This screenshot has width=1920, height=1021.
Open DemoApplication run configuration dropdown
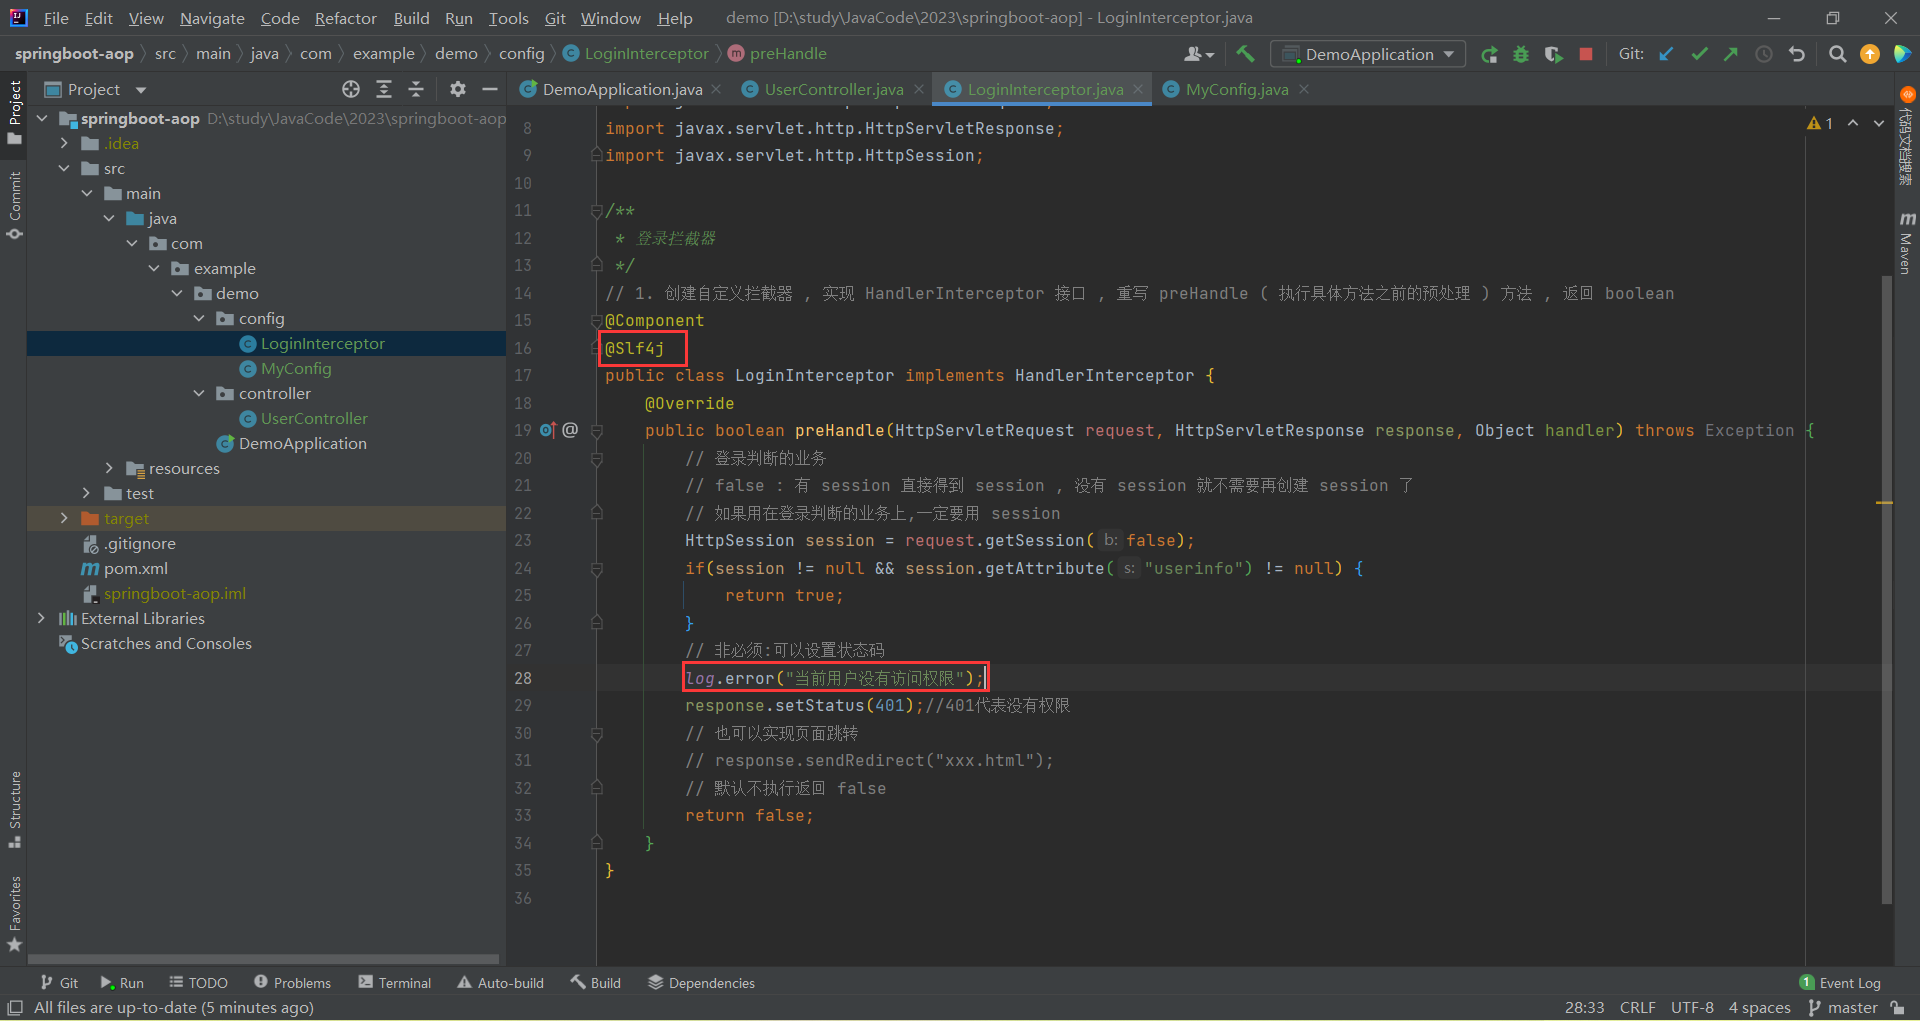point(1367,54)
